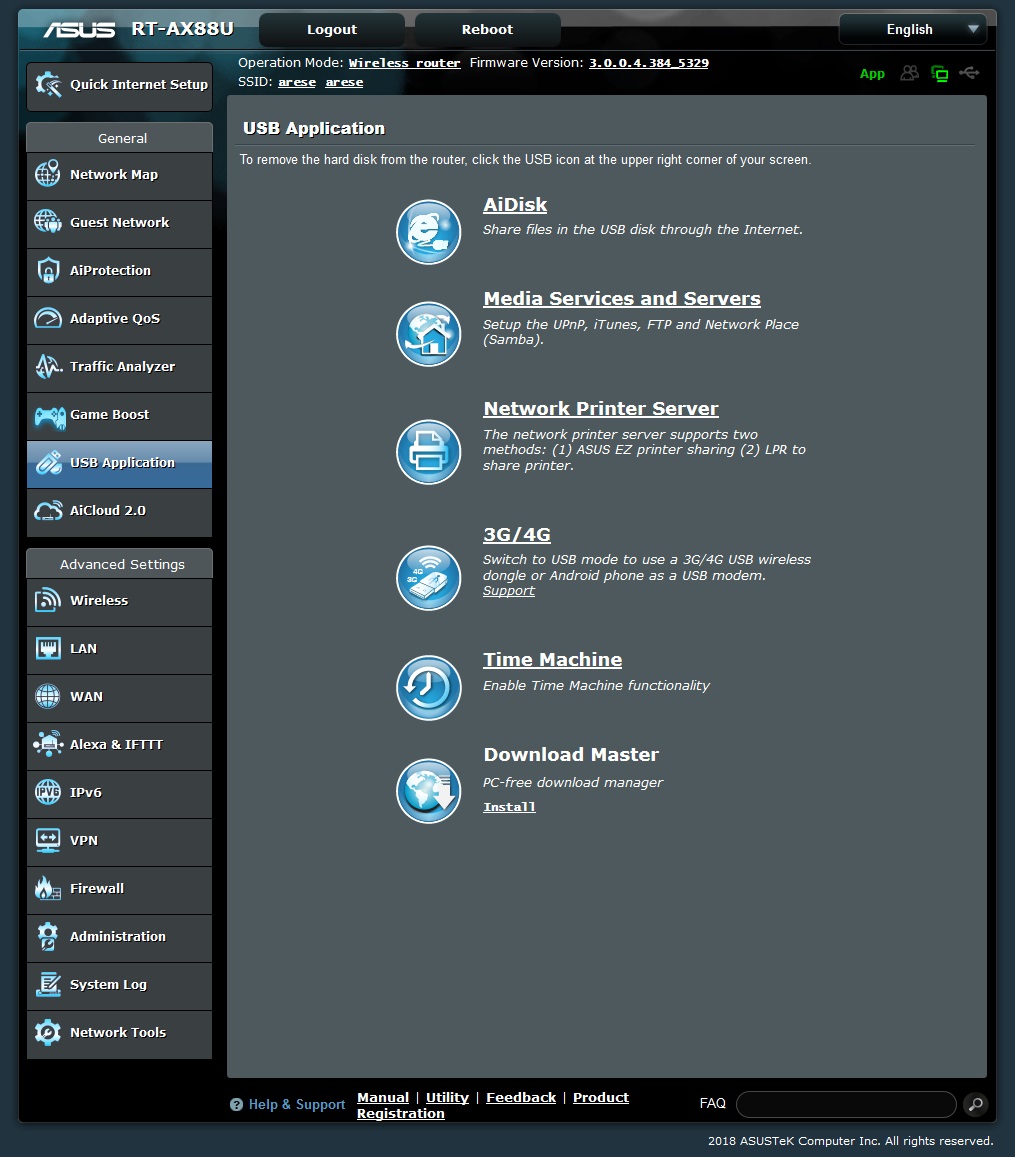
Task: Click the guest users icon in header
Action: click(x=910, y=72)
